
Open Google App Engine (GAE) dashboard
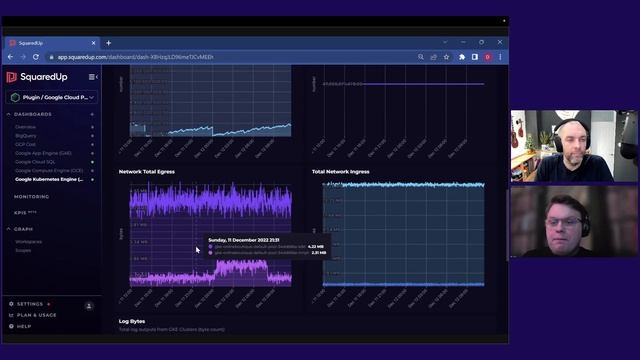(43, 153)
